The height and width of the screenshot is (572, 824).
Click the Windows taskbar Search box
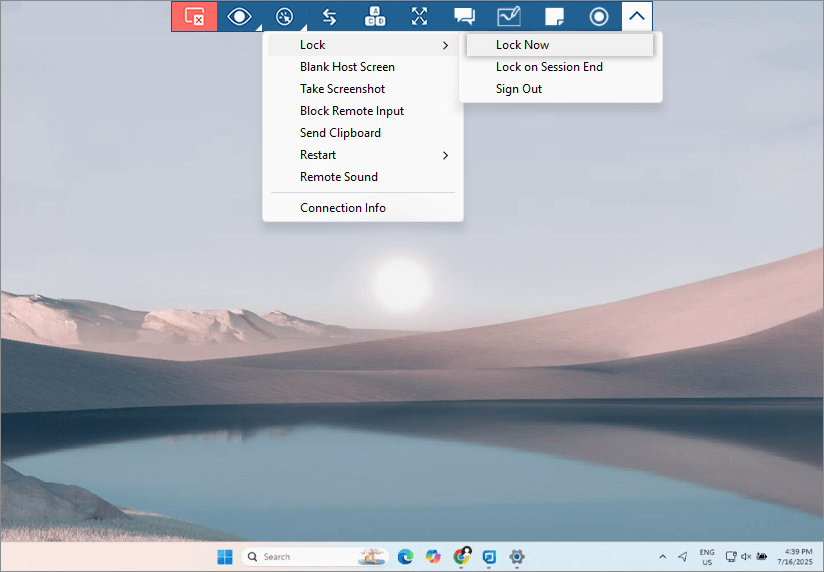300,557
